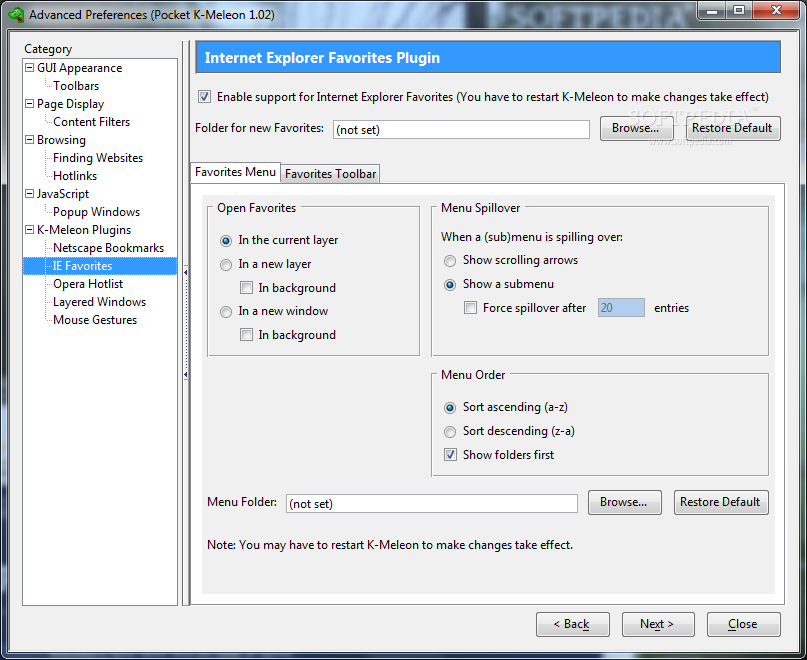The width and height of the screenshot is (807, 660).
Task: Open the Content Filters category
Action: [x=91, y=122]
